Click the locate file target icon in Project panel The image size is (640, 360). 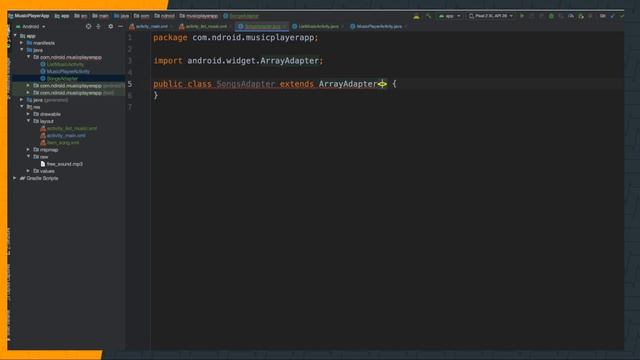pos(88,27)
